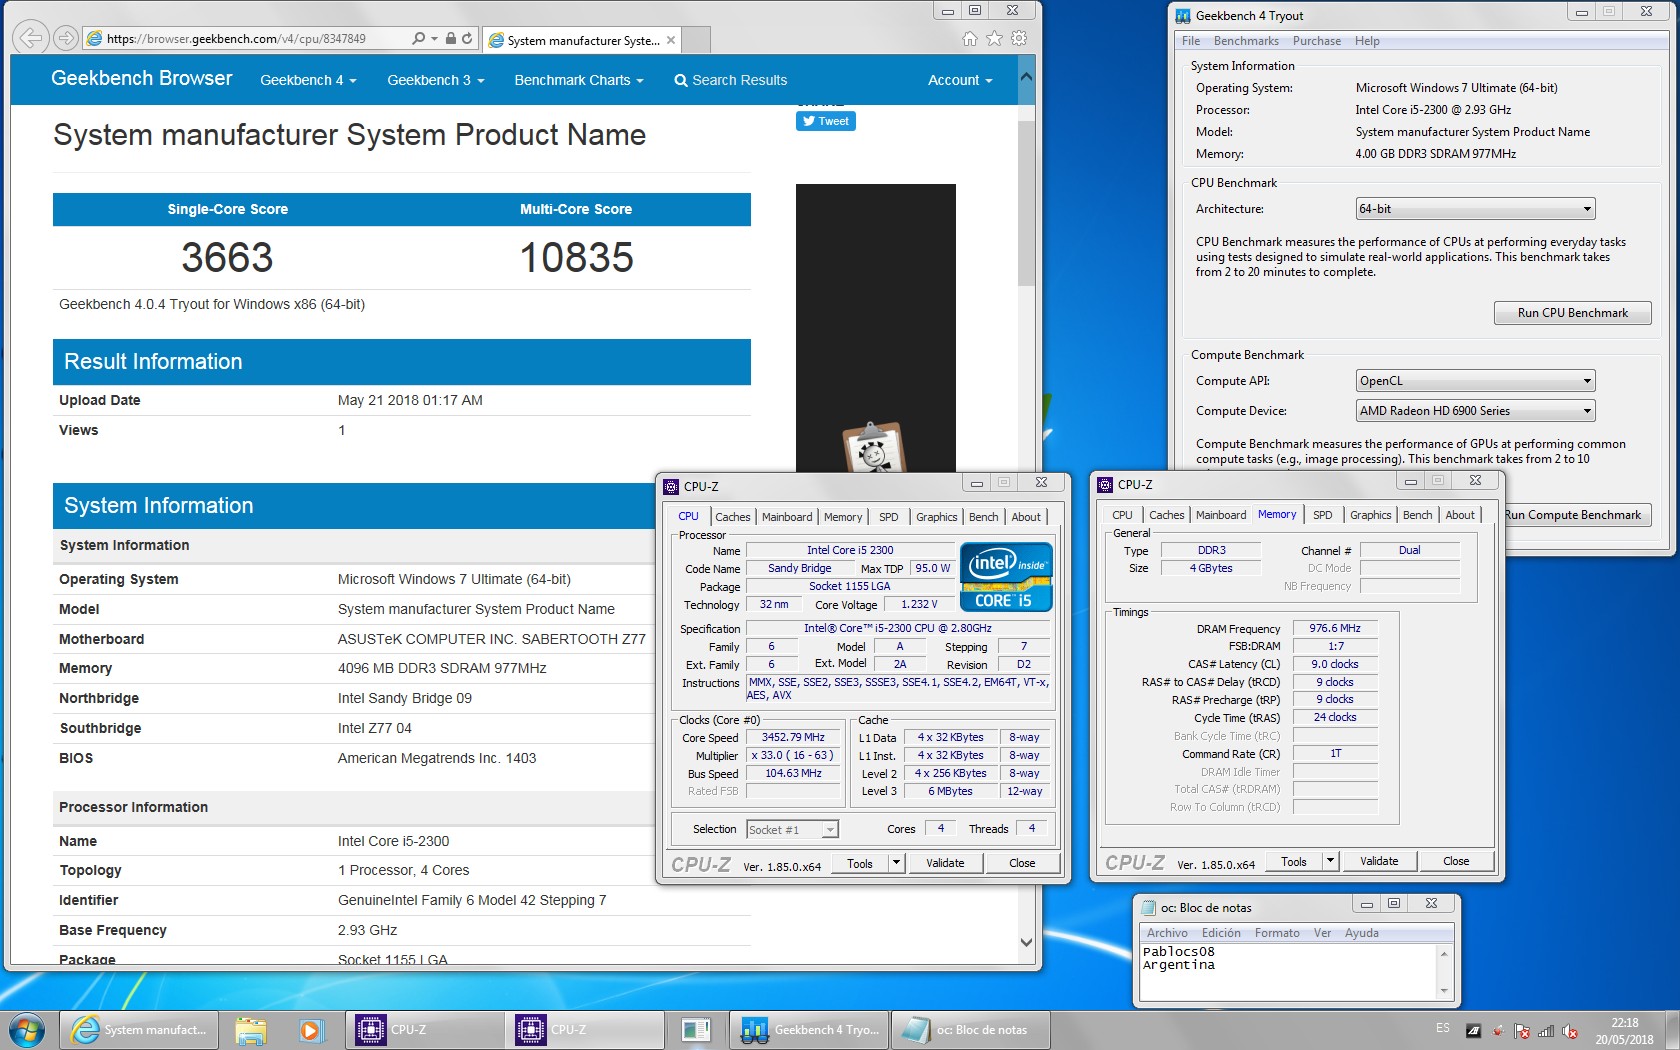Click the DRAM Frequency value 976.6 MHz
This screenshot has height=1050, width=1680.
pyautogui.click(x=1335, y=628)
